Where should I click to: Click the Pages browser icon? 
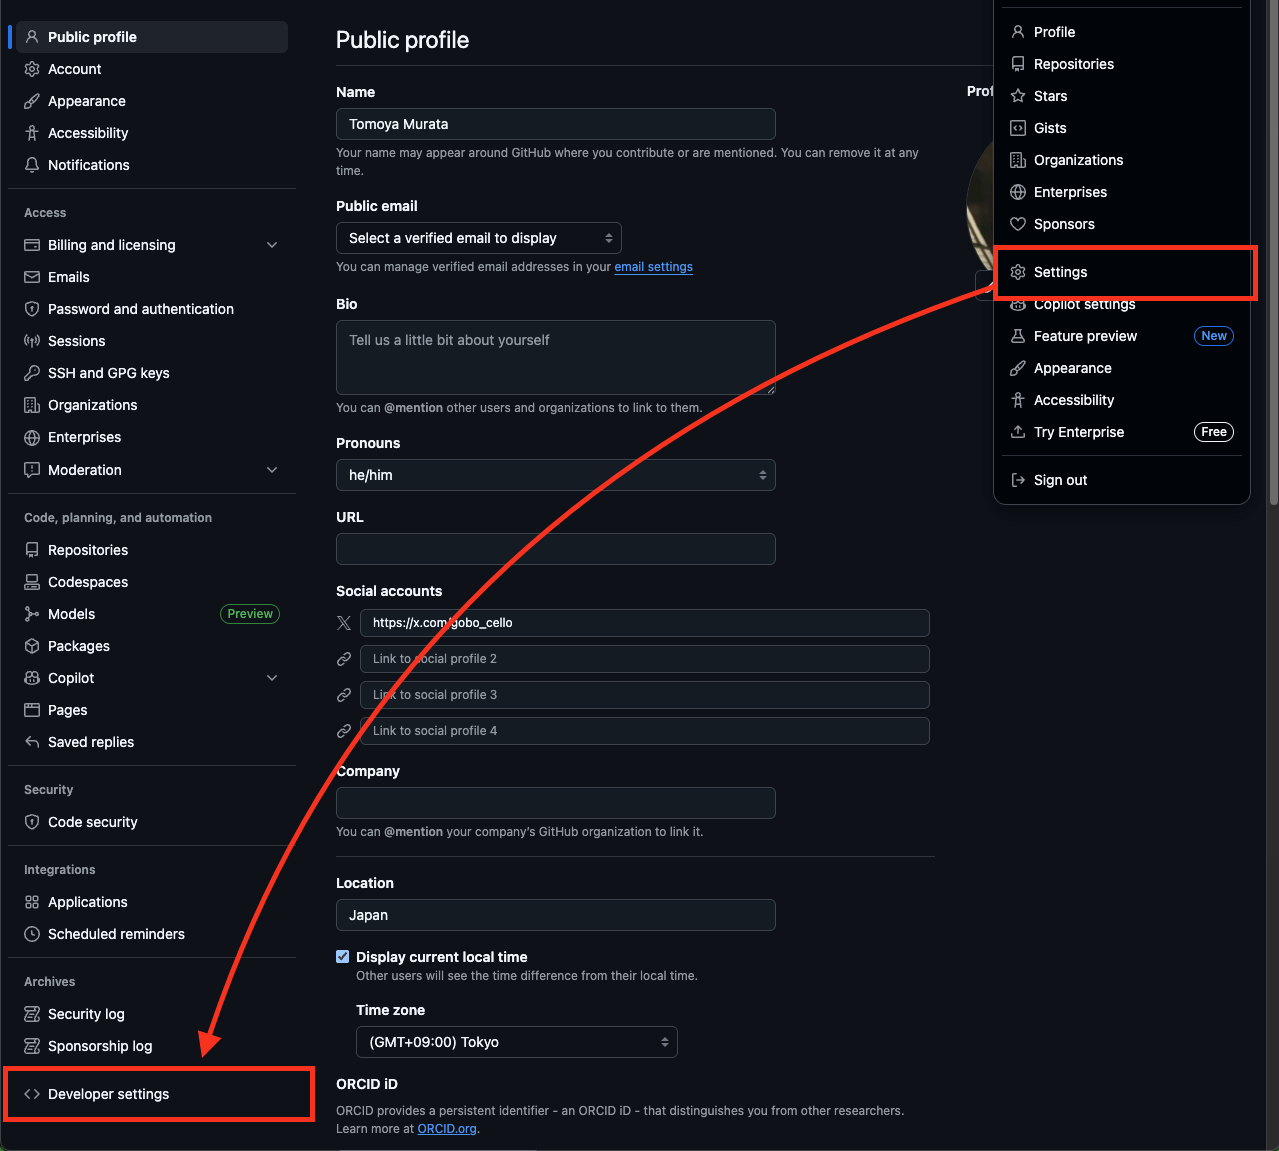click(32, 710)
